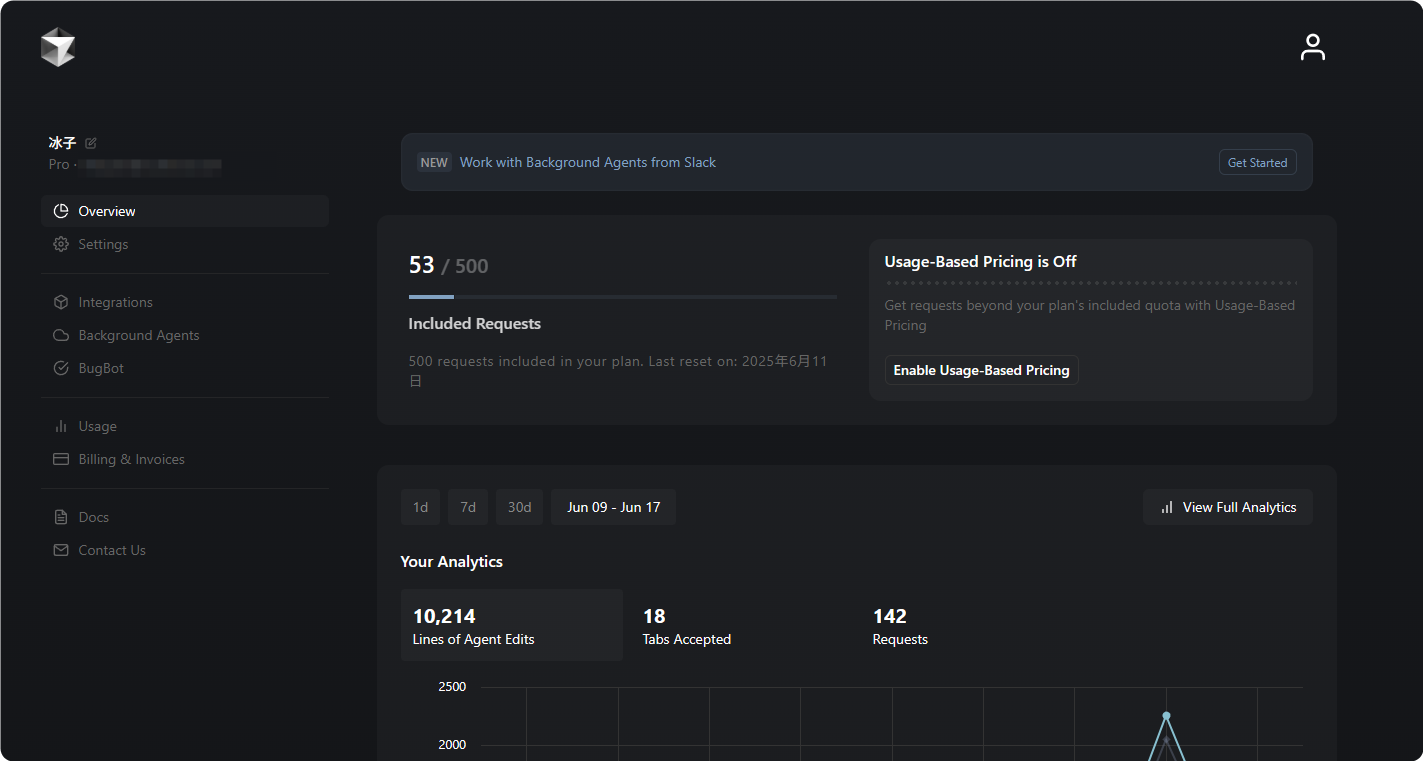1423x761 pixels.
Task: Select the 7d time range
Action: [468, 507]
